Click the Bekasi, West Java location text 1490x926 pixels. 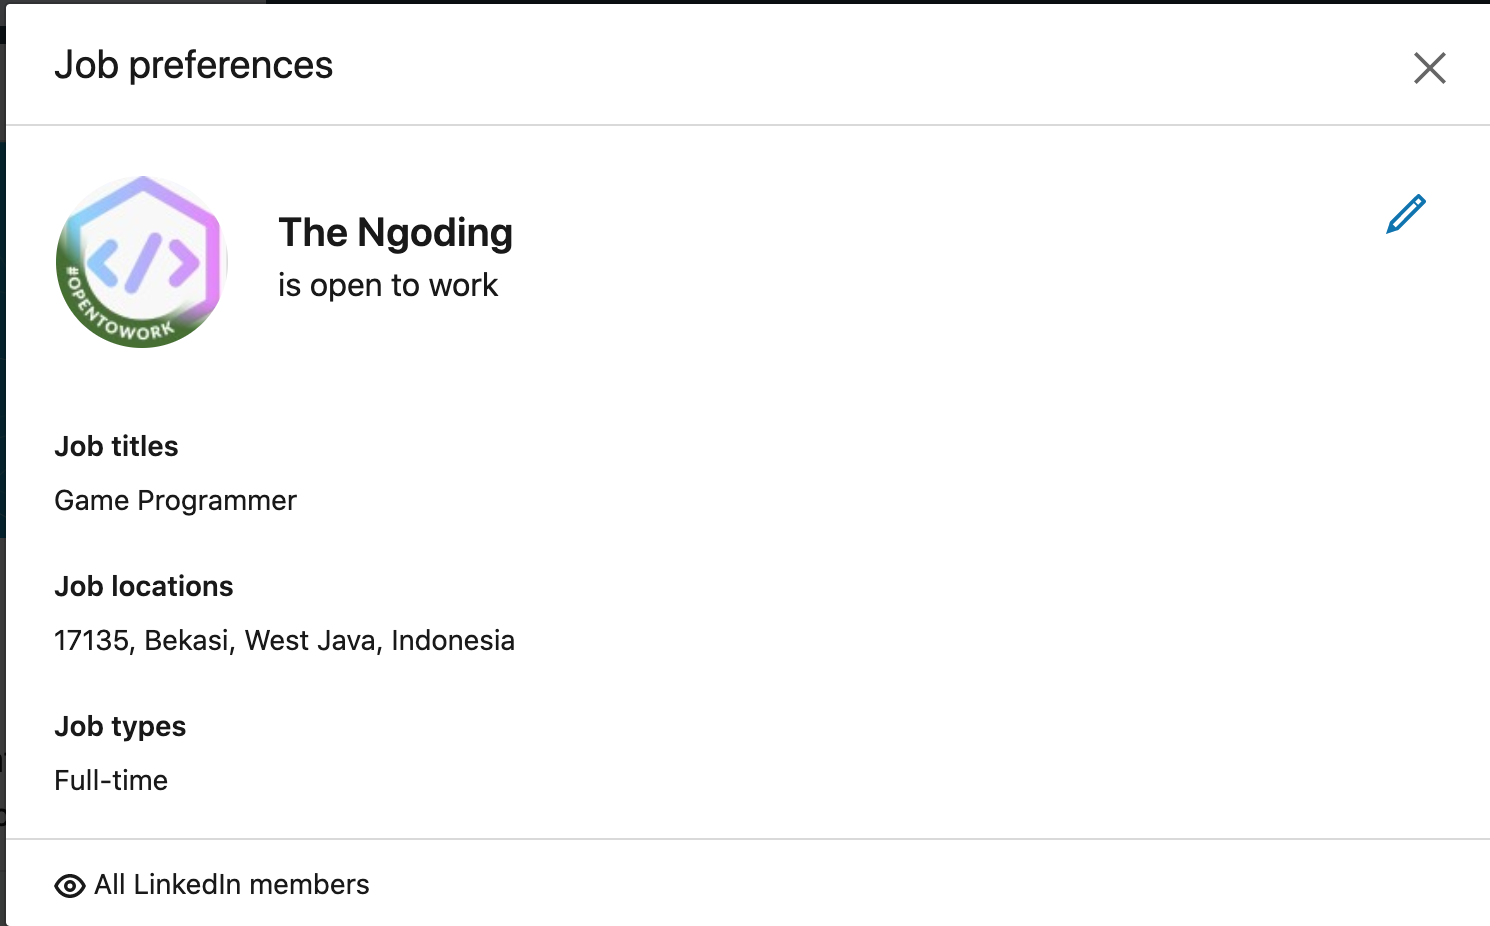point(284,640)
